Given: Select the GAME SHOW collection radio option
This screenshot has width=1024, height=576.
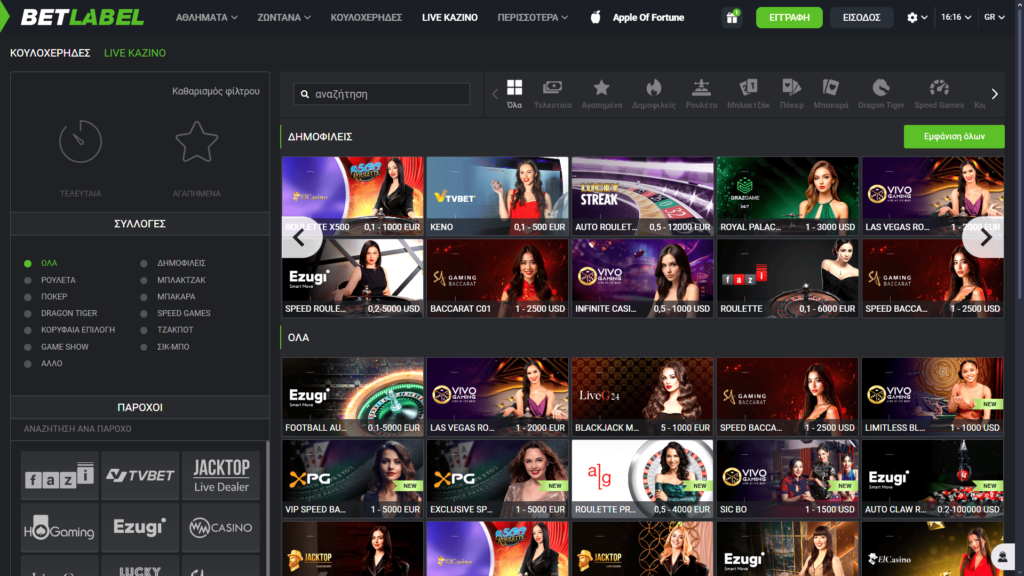Looking at the screenshot, I should click(x=64, y=347).
